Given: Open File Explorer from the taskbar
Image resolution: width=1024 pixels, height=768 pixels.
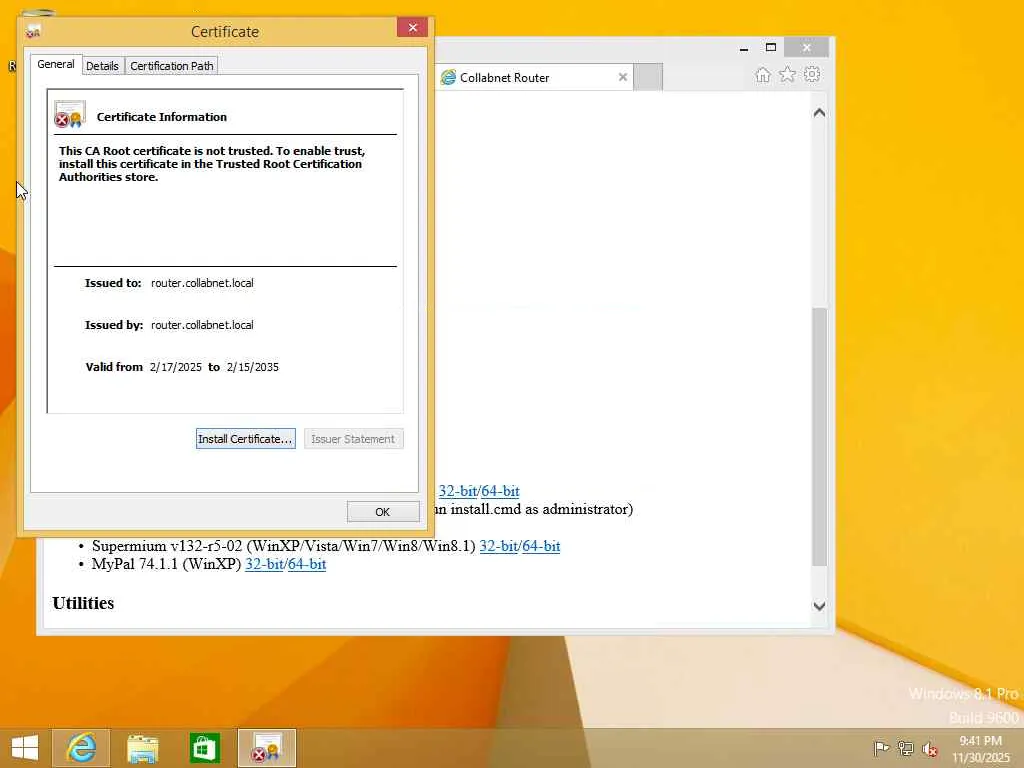Looking at the screenshot, I should point(142,748).
